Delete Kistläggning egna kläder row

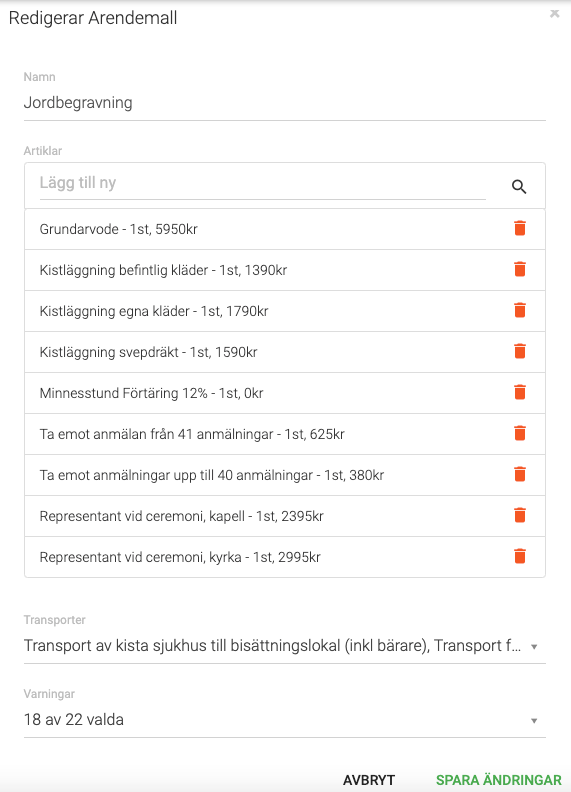(519, 310)
